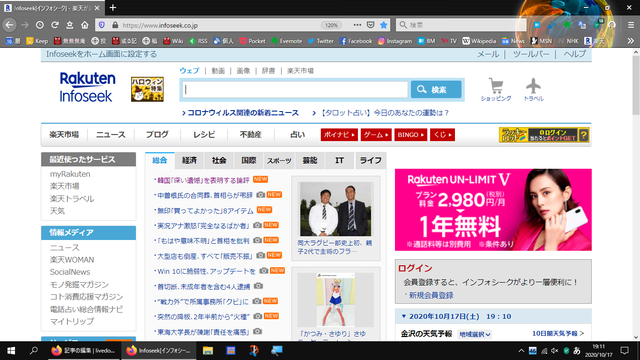Close the Infoseek browser tab
640x360 pixels.
coord(97,8)
